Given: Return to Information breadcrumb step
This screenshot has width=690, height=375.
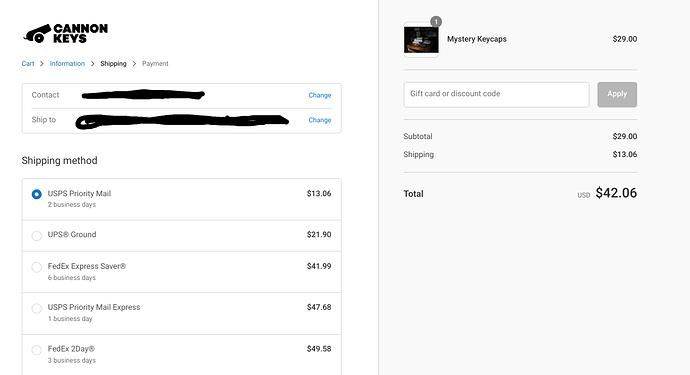Looking at the screenshot, I should (x=67, y=63).
